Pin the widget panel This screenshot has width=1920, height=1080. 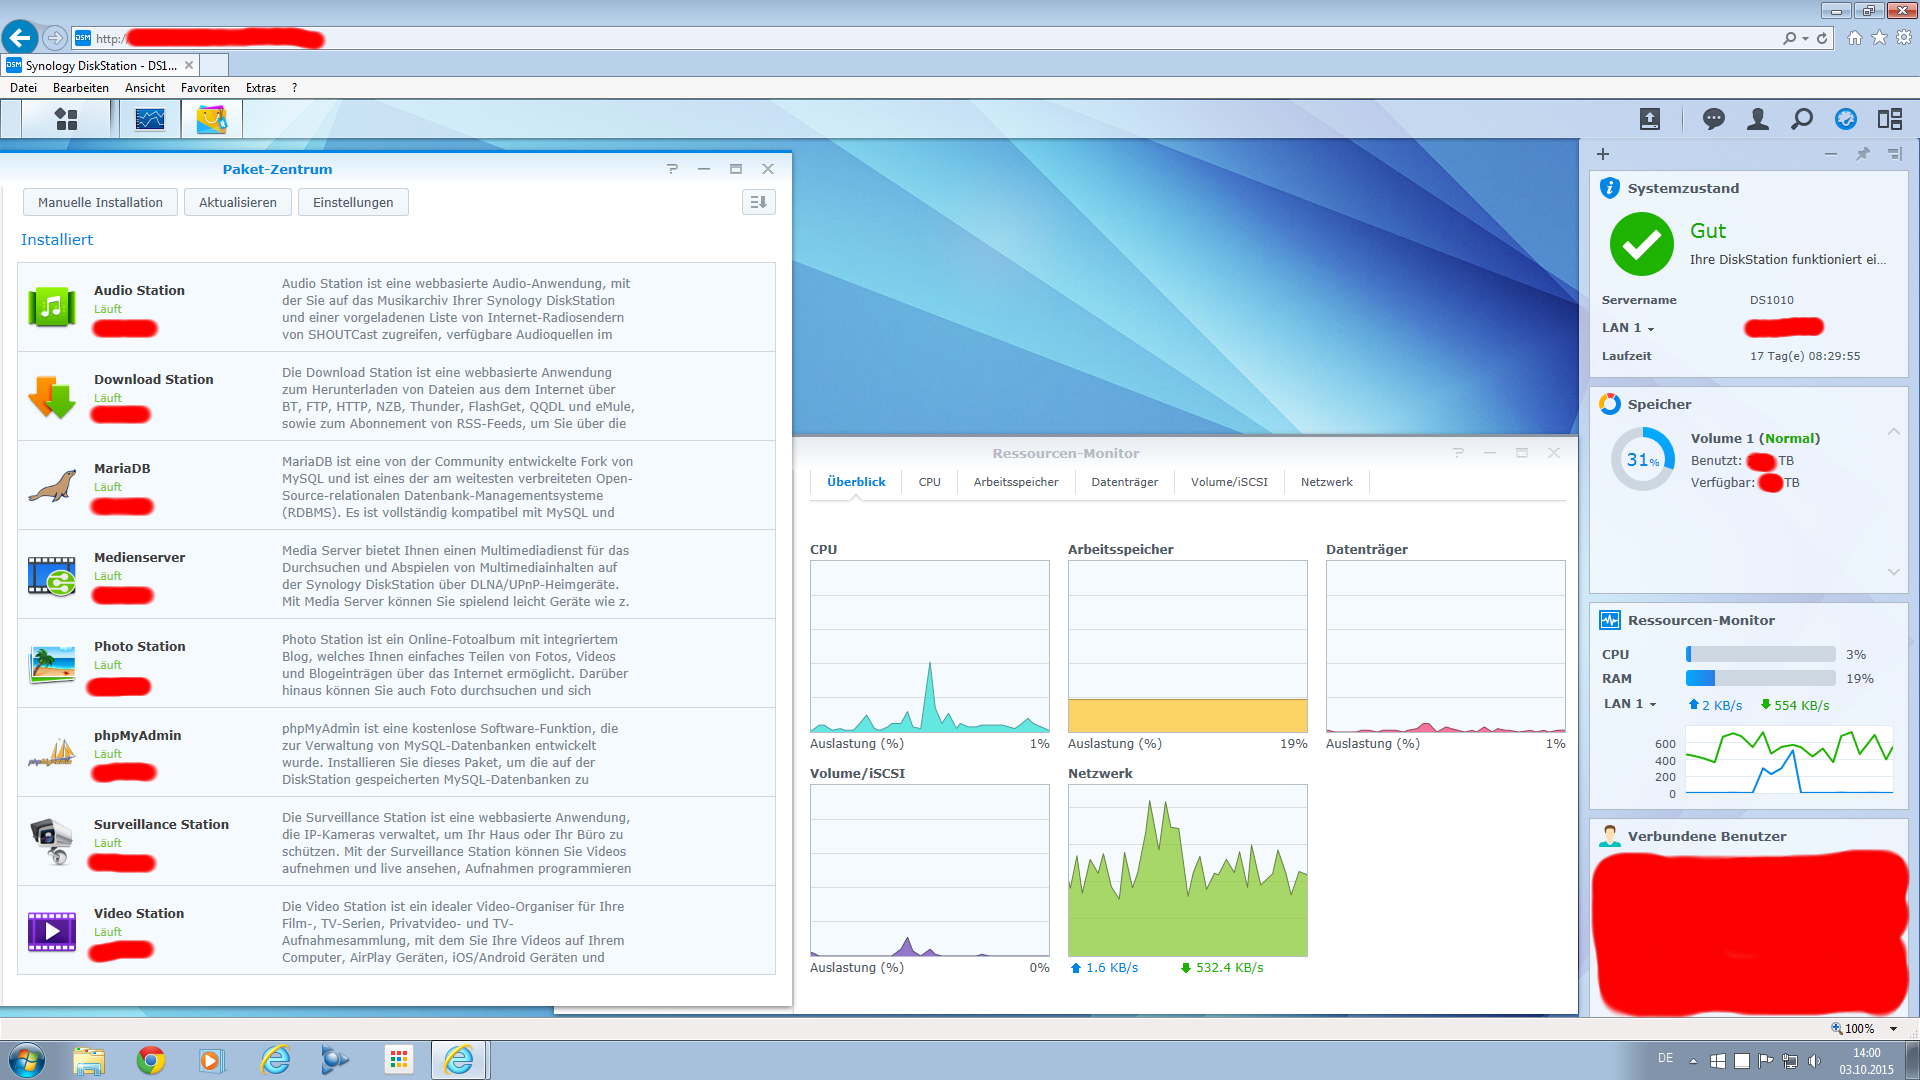[1862, 154]
